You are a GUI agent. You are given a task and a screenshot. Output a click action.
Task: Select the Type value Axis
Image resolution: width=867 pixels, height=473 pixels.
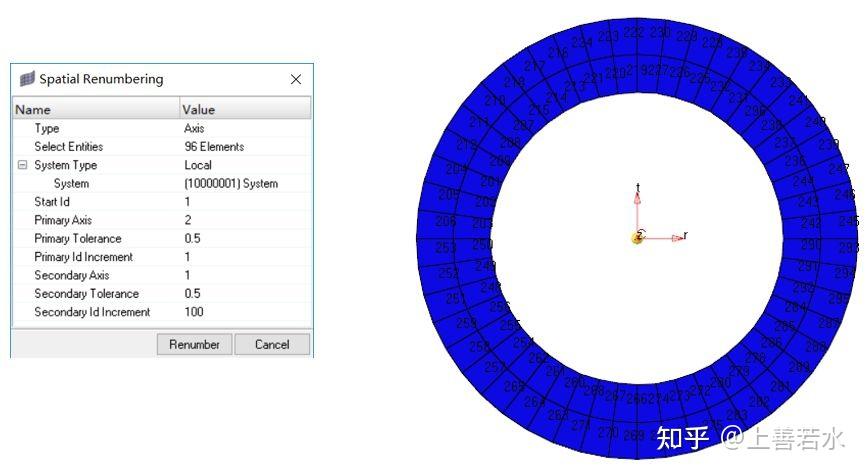click(246, 128)
